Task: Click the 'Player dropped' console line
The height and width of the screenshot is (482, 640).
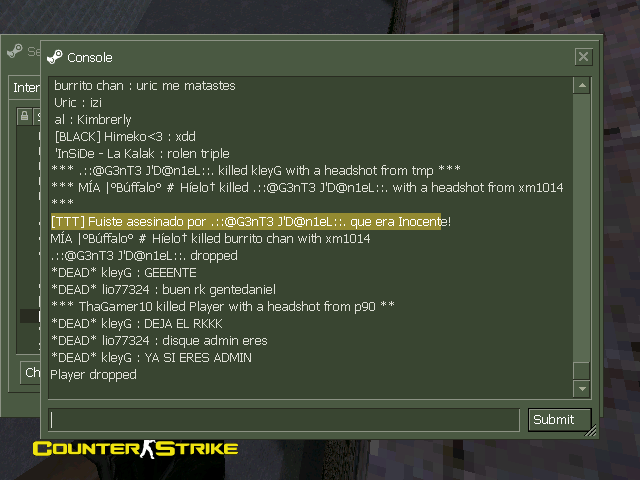Action: click(x=93, y=375)
